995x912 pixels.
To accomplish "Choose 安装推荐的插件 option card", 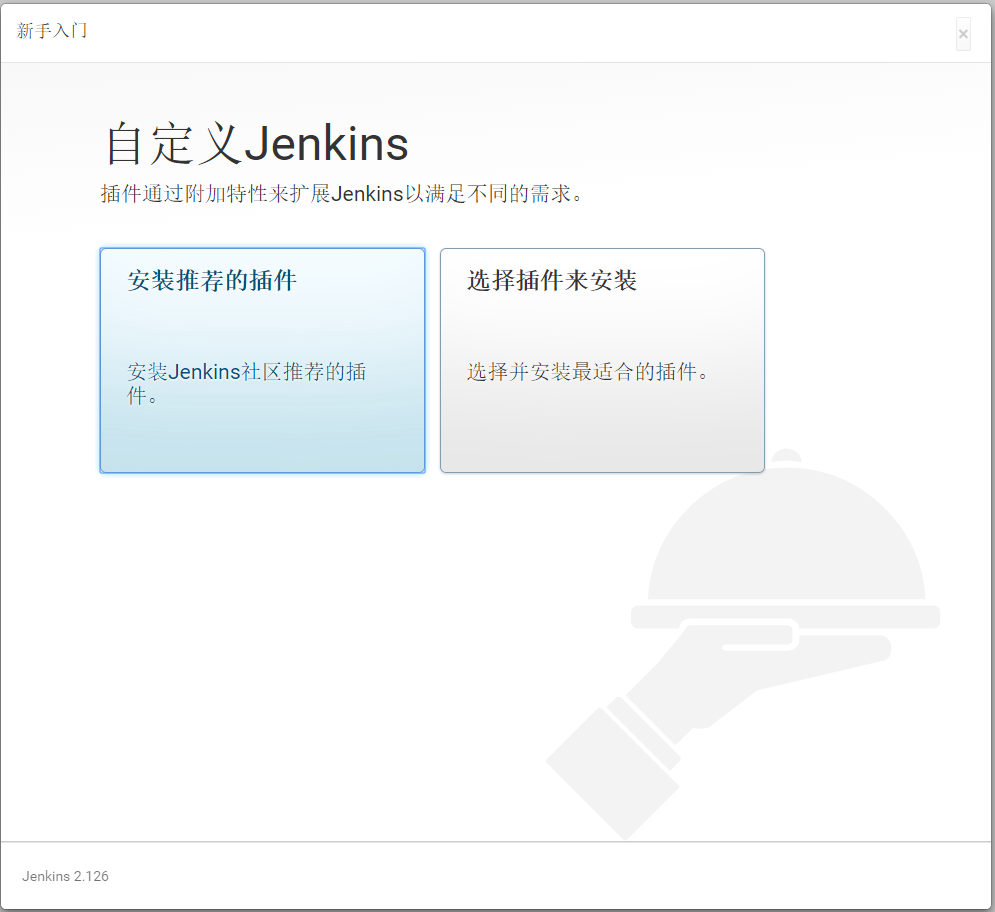I will coord(262,360).
